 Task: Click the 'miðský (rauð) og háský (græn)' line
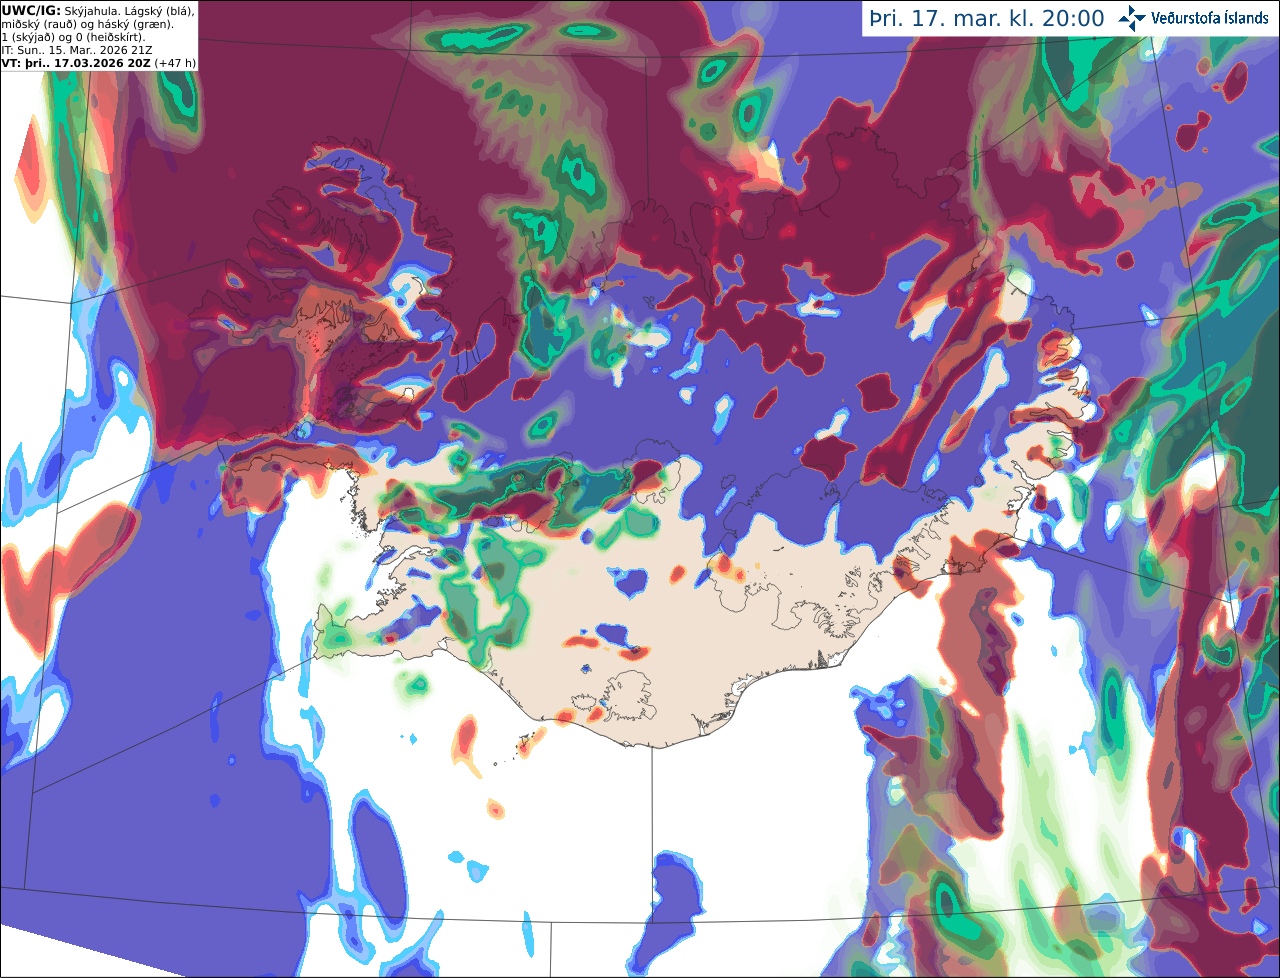[87, 24]
